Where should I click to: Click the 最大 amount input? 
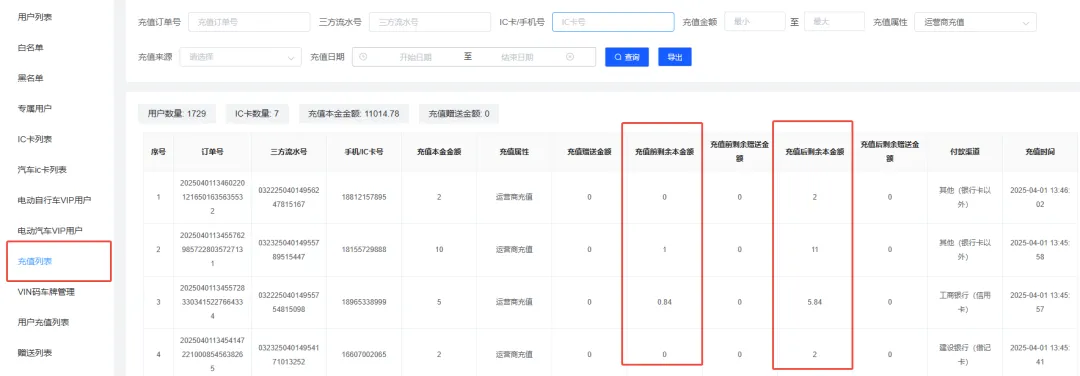point(834,22)
